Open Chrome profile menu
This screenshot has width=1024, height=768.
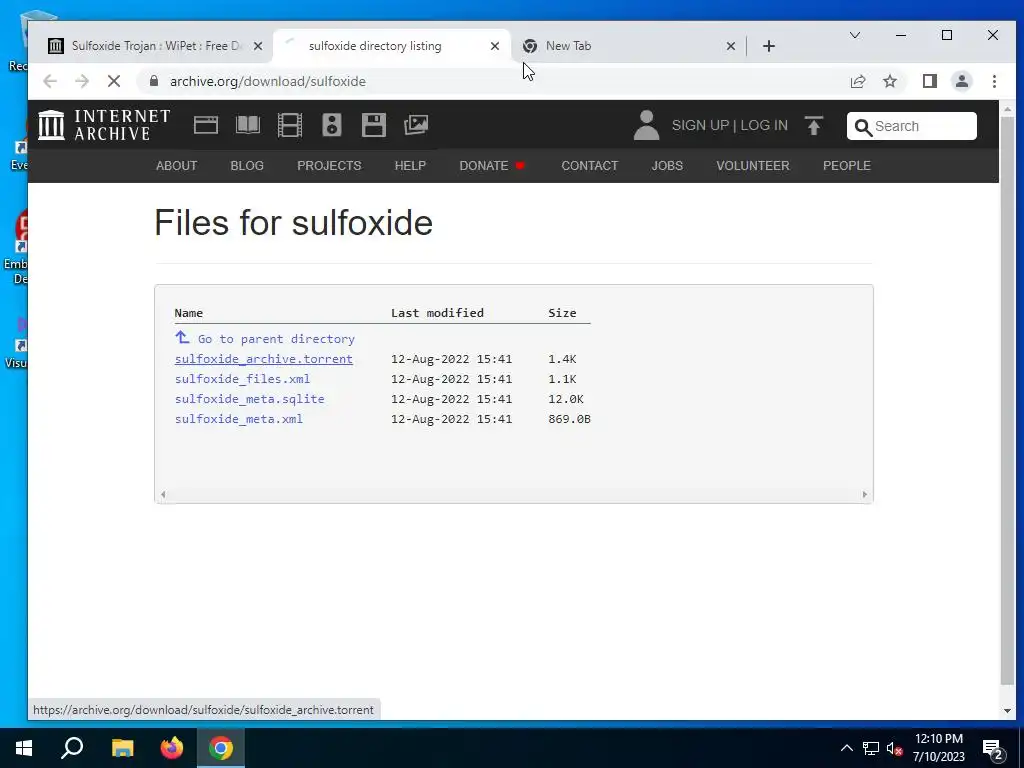point(962,81)
